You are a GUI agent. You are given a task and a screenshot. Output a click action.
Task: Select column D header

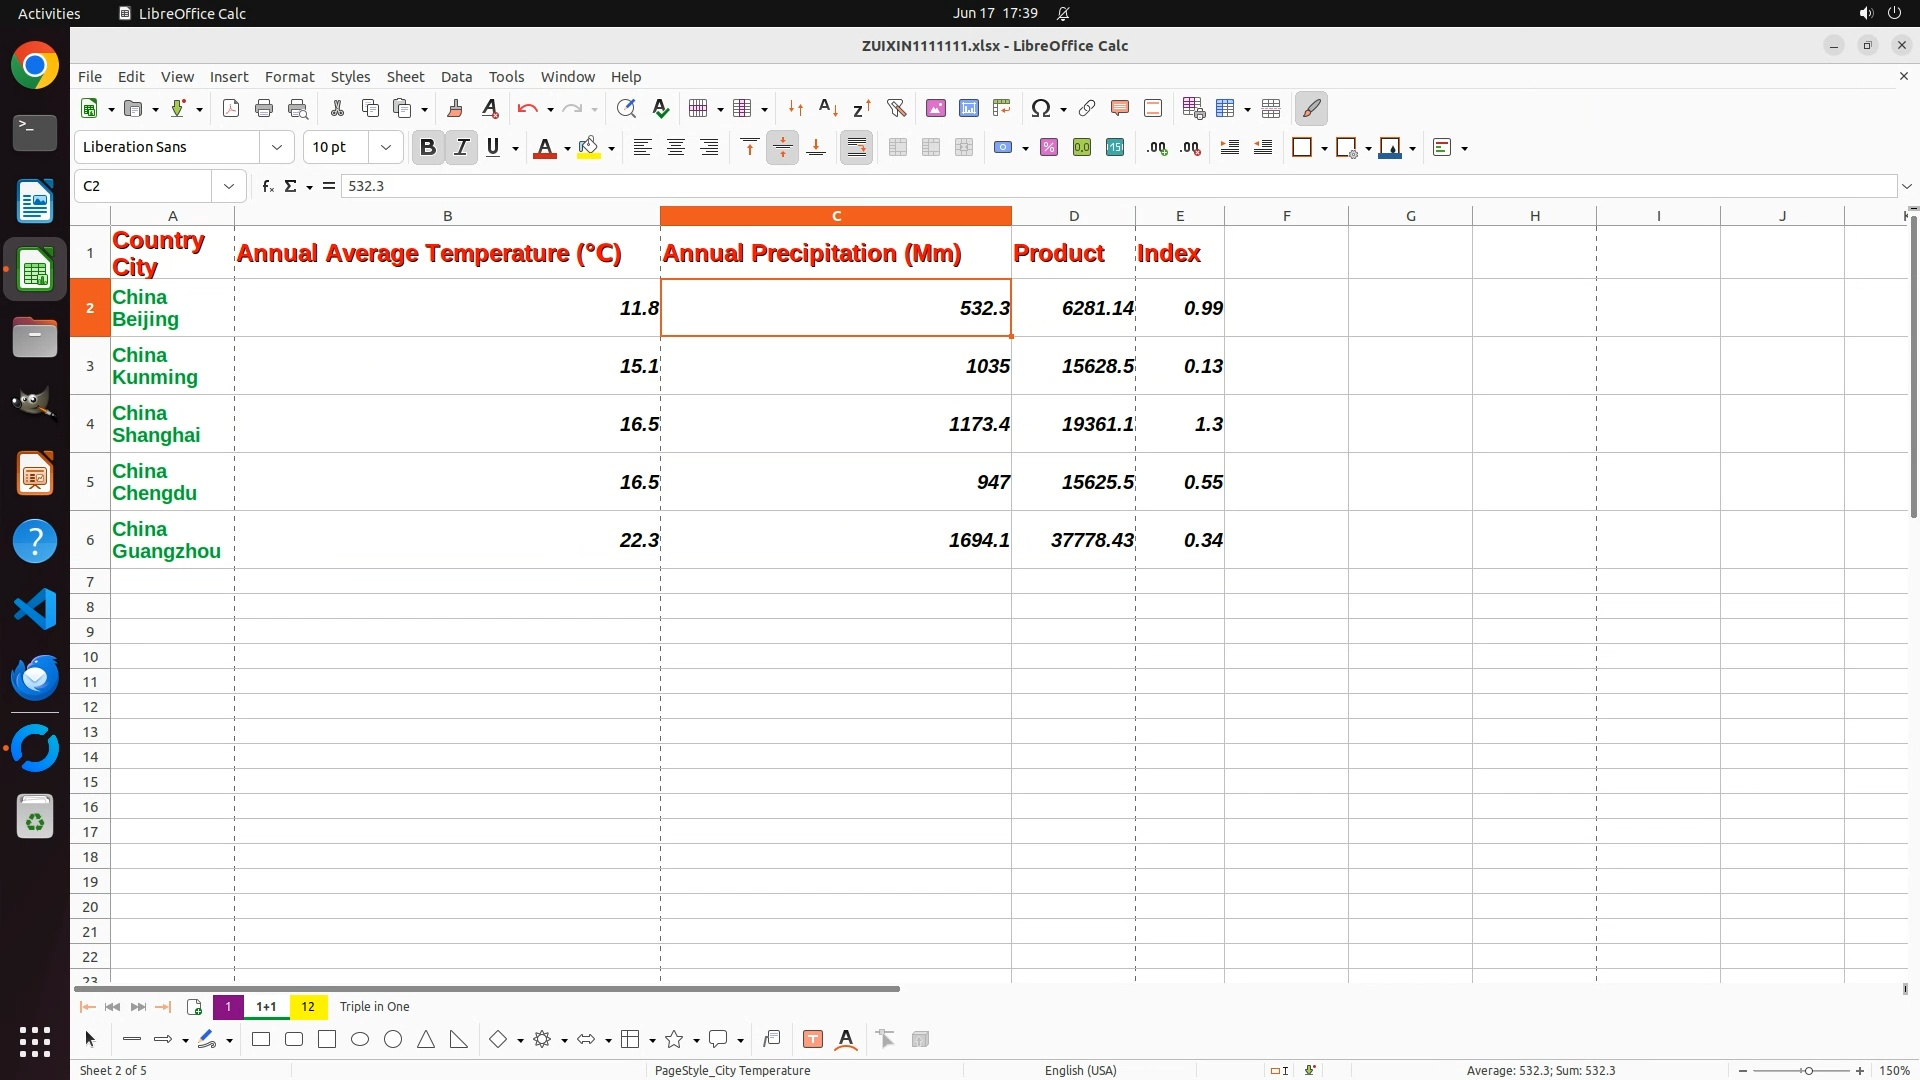(x=1073, y=216)
